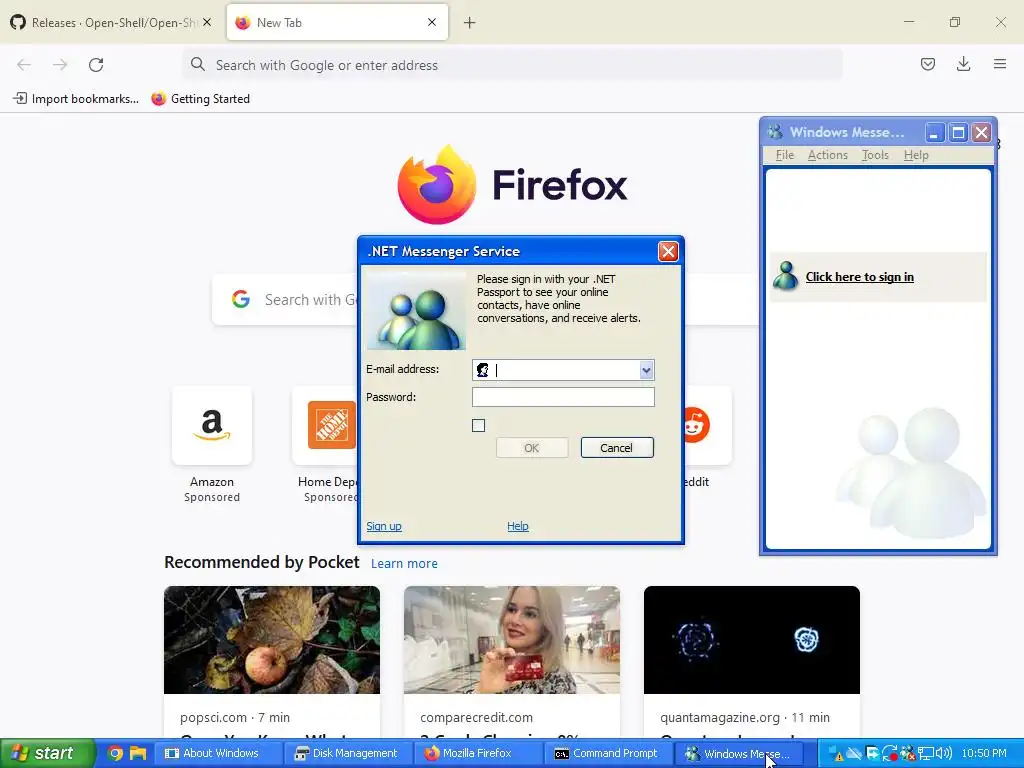Open the Help link in sign-in dialog
The height and width of the screenshot is (768, 1024).
tap(518, 526)
